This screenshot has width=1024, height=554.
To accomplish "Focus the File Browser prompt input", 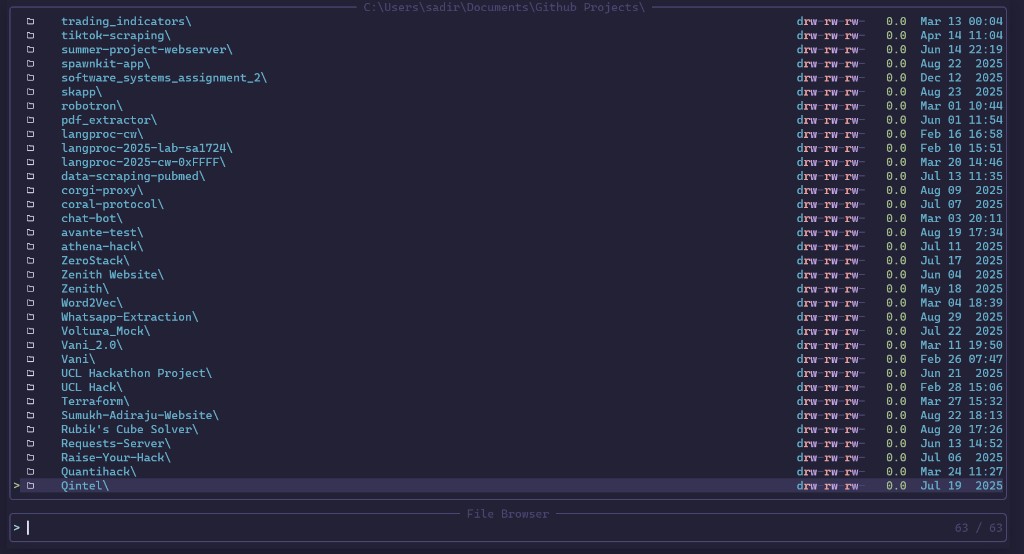I will click(507, 528).
